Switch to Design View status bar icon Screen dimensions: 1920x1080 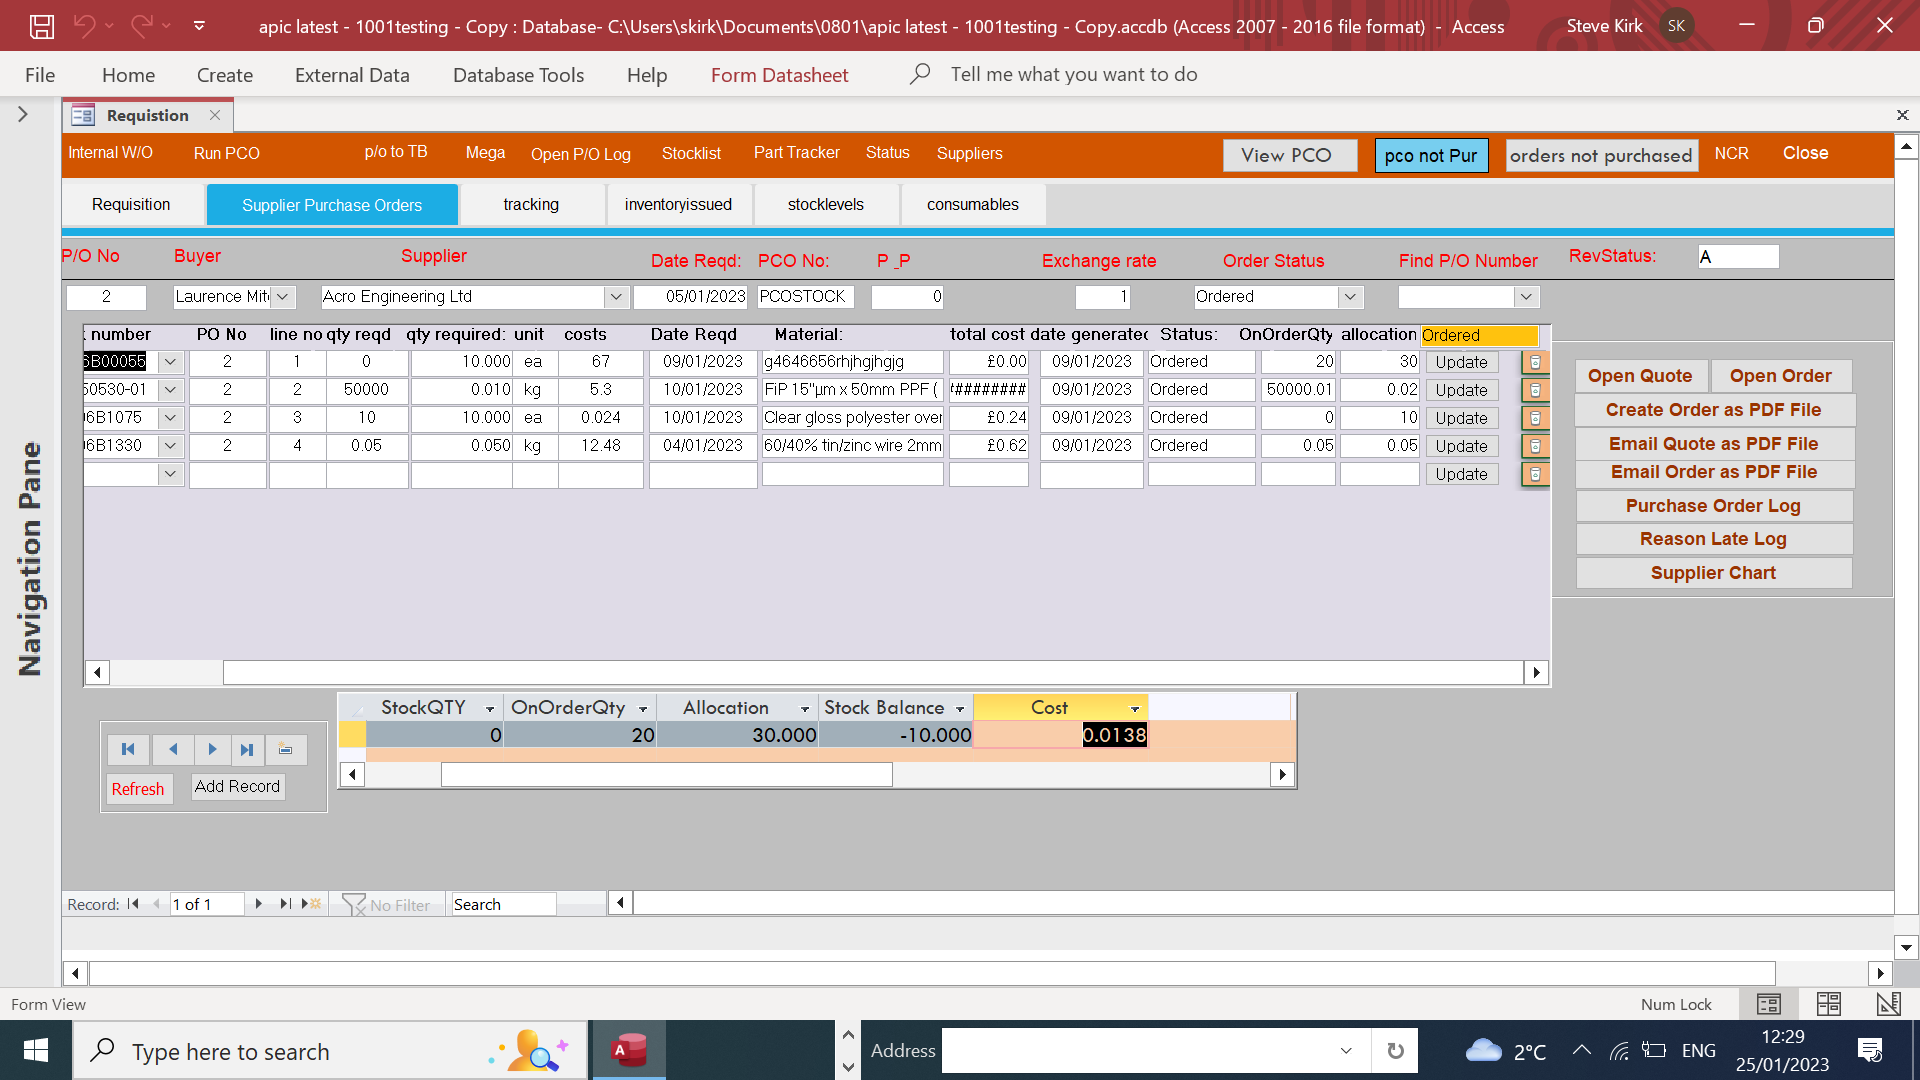[x=1888, y=1004]
